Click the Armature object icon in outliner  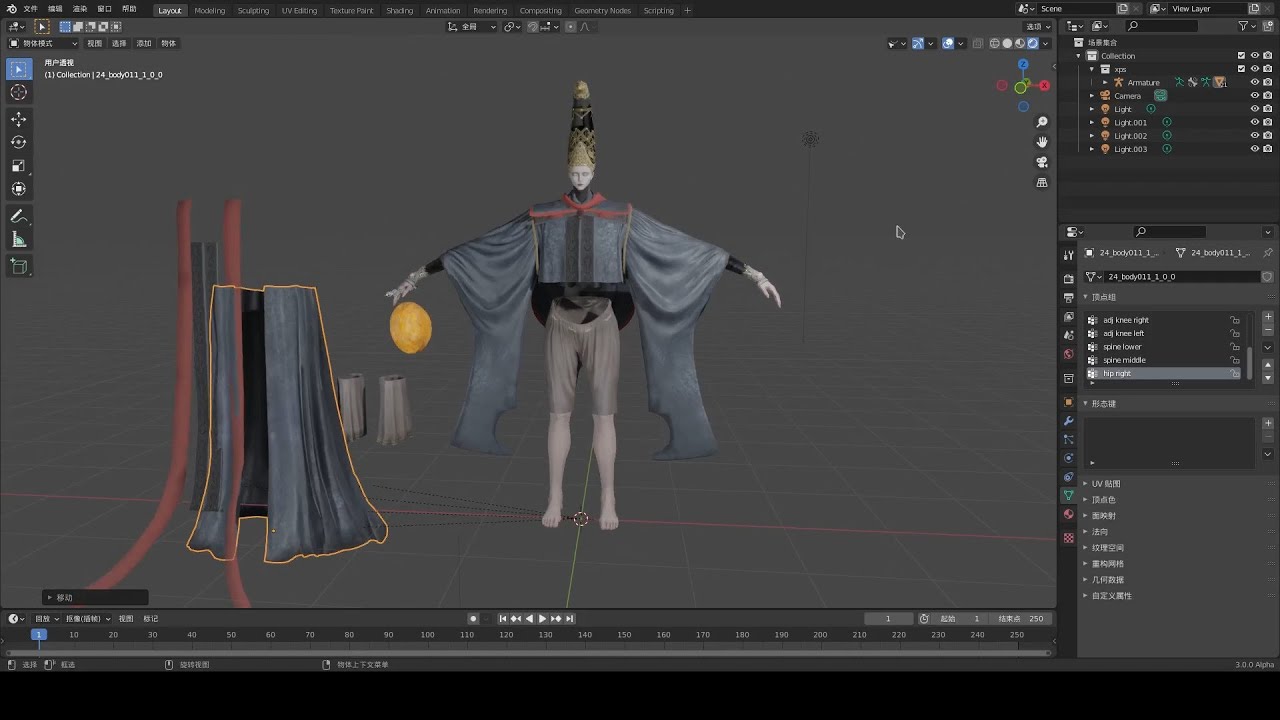1118,83
